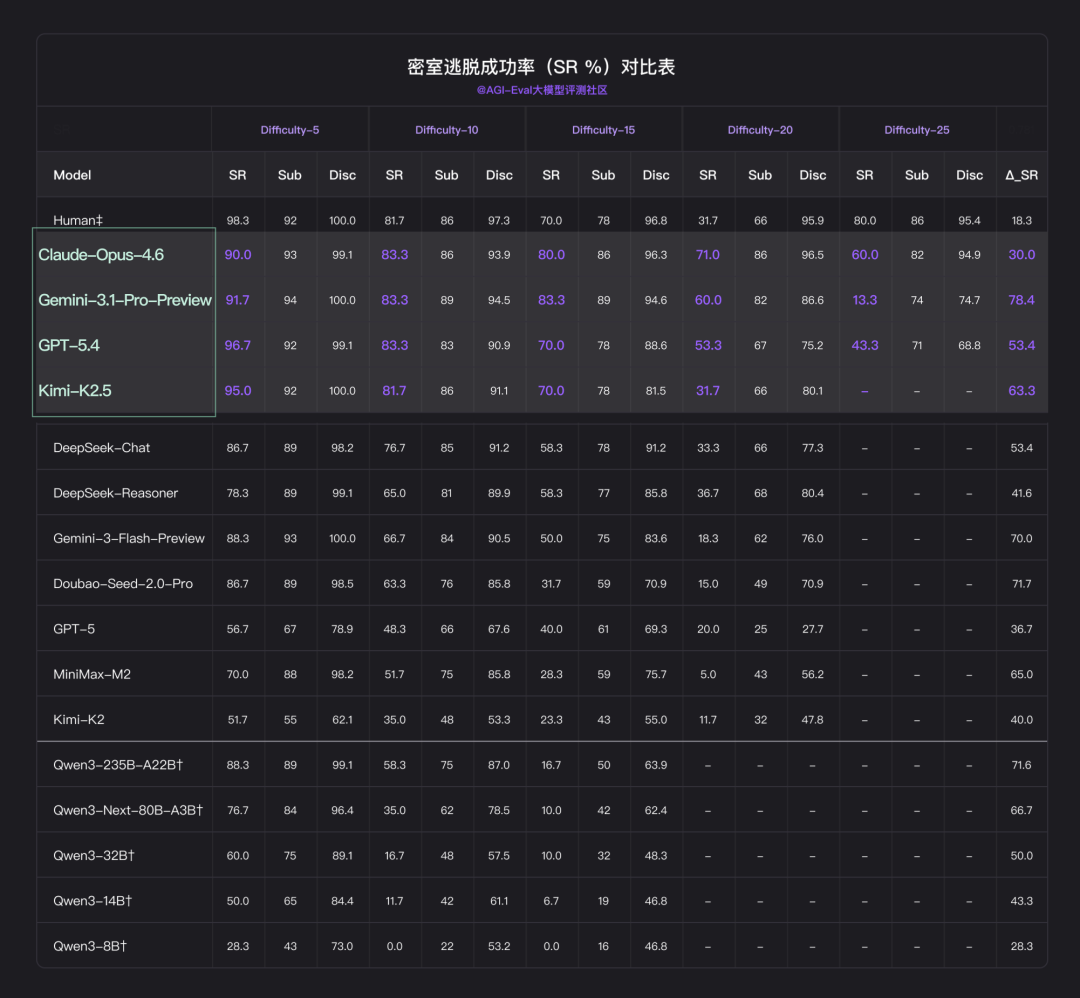Click the SR header under Difficulty-20

[708, 175]
